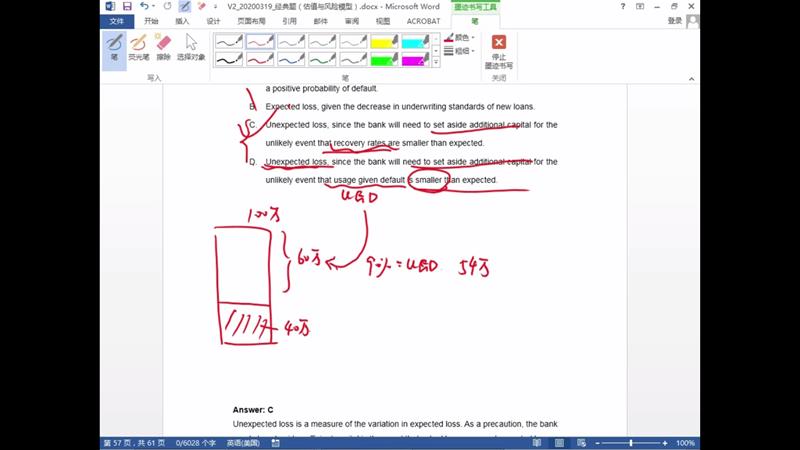This screenshot has width=800, height=450.
Task: Select fourth pen style in top row of gallery
Action: click(x=322, y=41)
